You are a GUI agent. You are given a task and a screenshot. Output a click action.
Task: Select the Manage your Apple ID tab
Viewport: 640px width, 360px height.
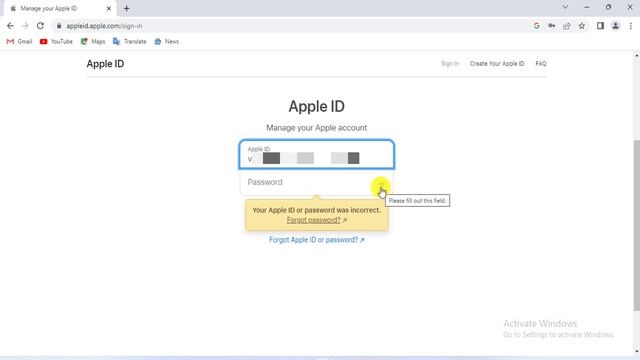59,8
